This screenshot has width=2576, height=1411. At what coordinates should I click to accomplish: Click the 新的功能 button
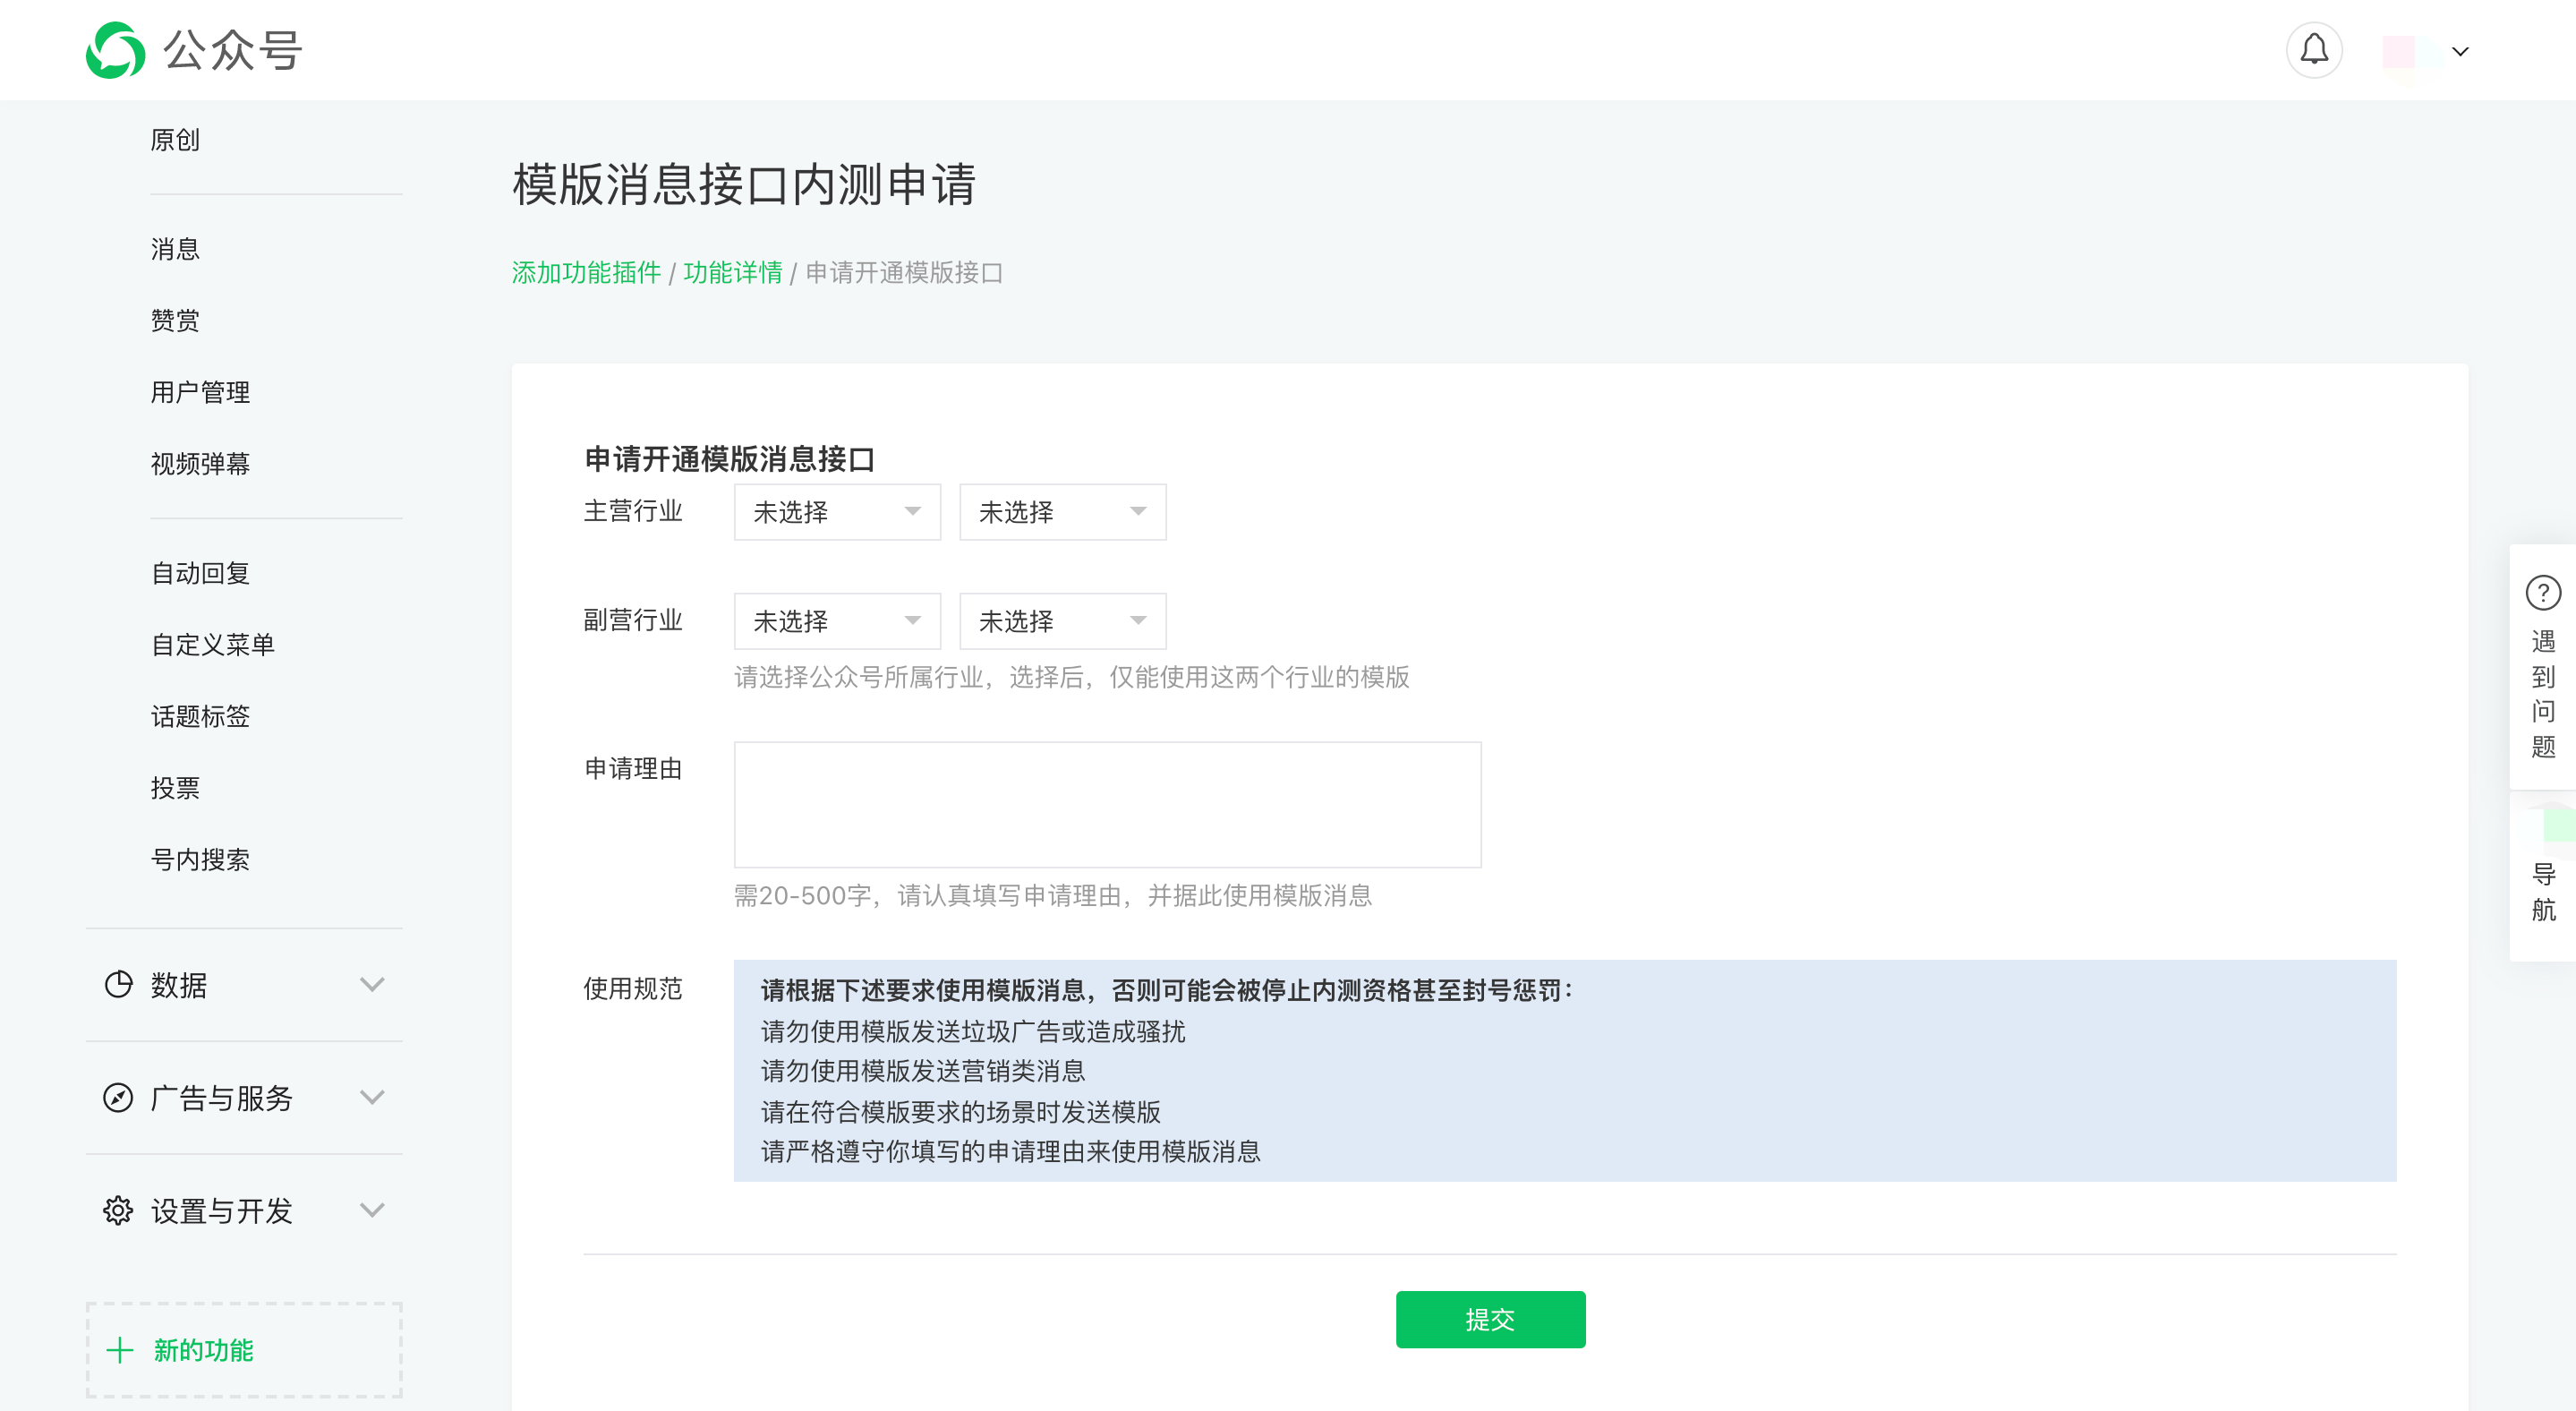[x=244, y=1350]
